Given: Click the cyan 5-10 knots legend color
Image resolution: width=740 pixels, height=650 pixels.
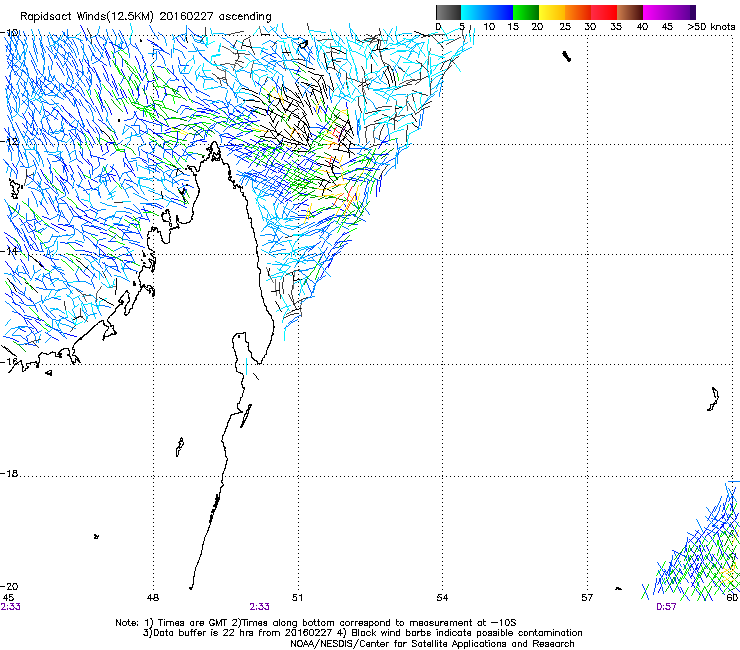Looking at the screenshot, I should tap(474, 12).
